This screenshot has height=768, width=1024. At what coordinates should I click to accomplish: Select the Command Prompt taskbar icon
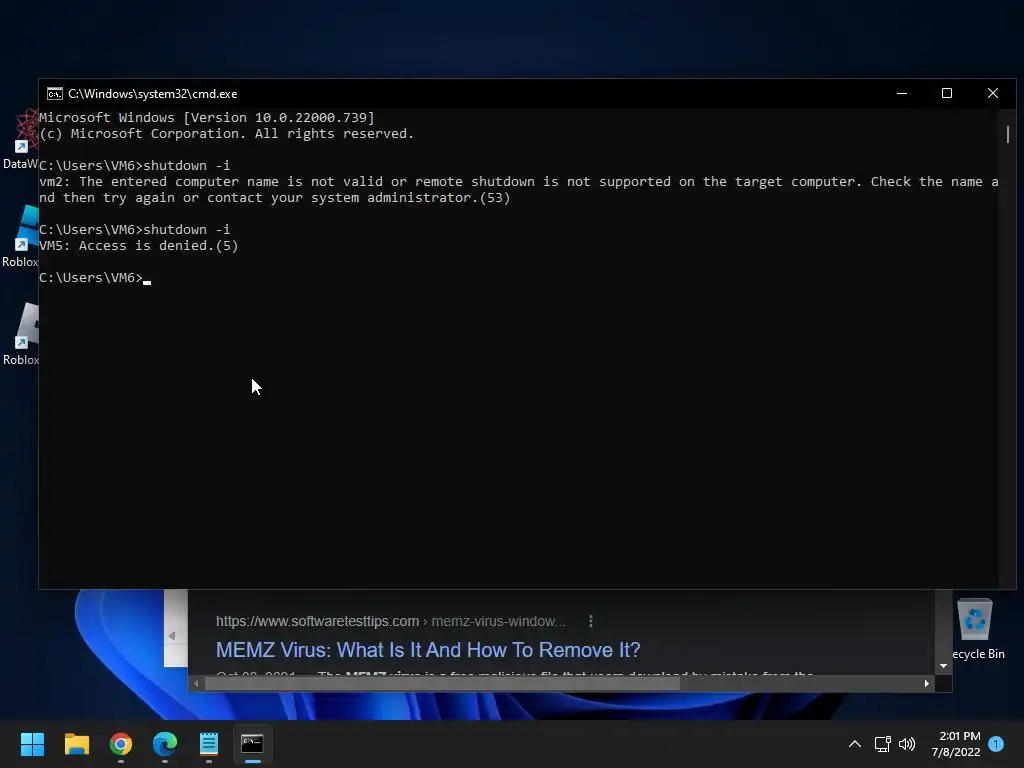[253, 744]
